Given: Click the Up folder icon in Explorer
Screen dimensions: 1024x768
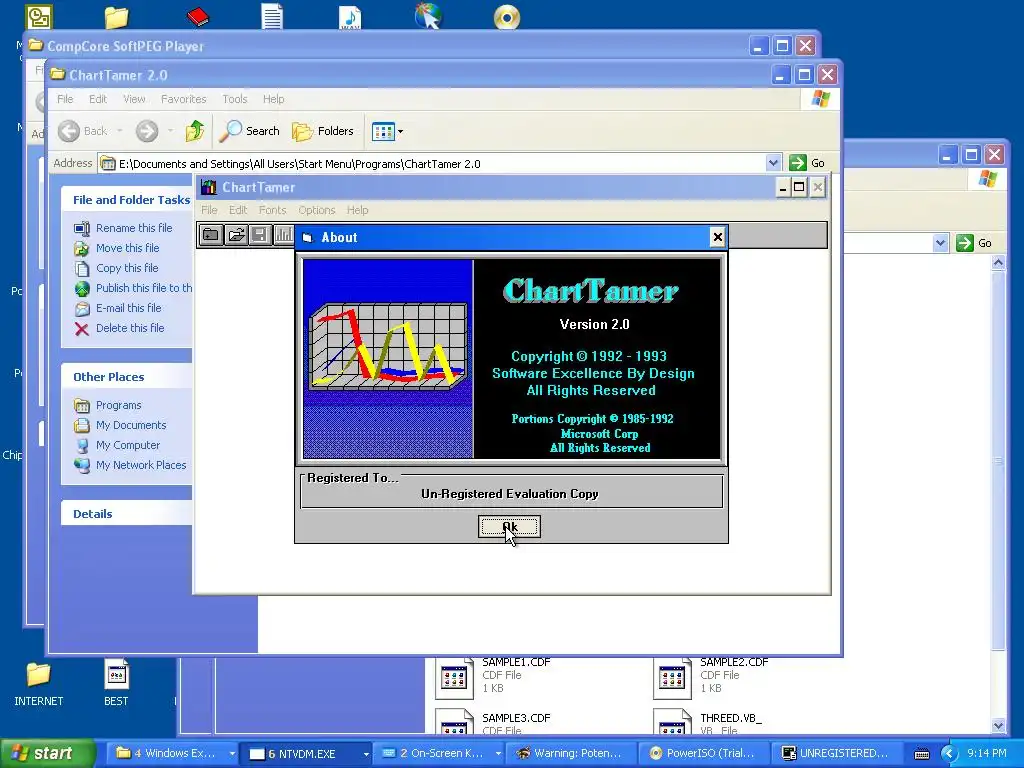Looking at the screenshot, I should pyautogui.click(x=195, y=131).
